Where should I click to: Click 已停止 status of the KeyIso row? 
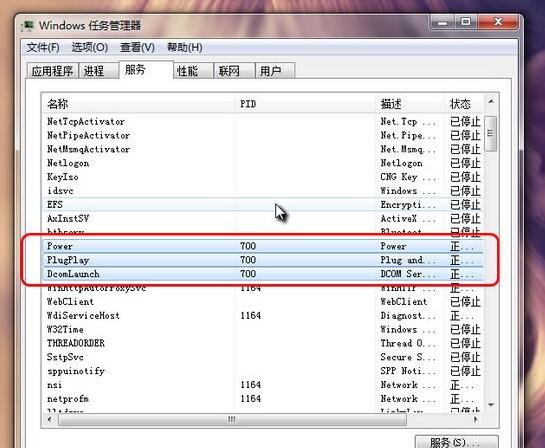(x=465, y=177)
